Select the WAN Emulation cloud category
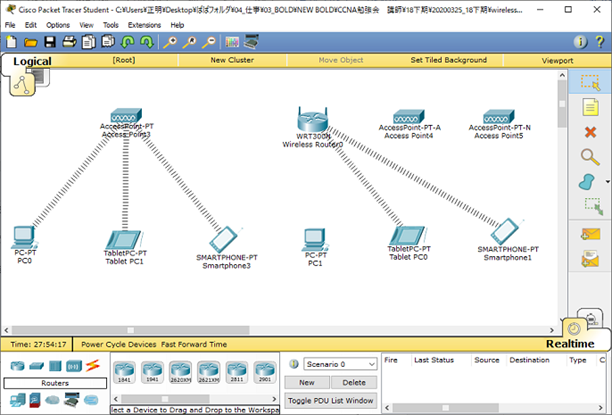The image size is (612, 415). pos(52,400)
